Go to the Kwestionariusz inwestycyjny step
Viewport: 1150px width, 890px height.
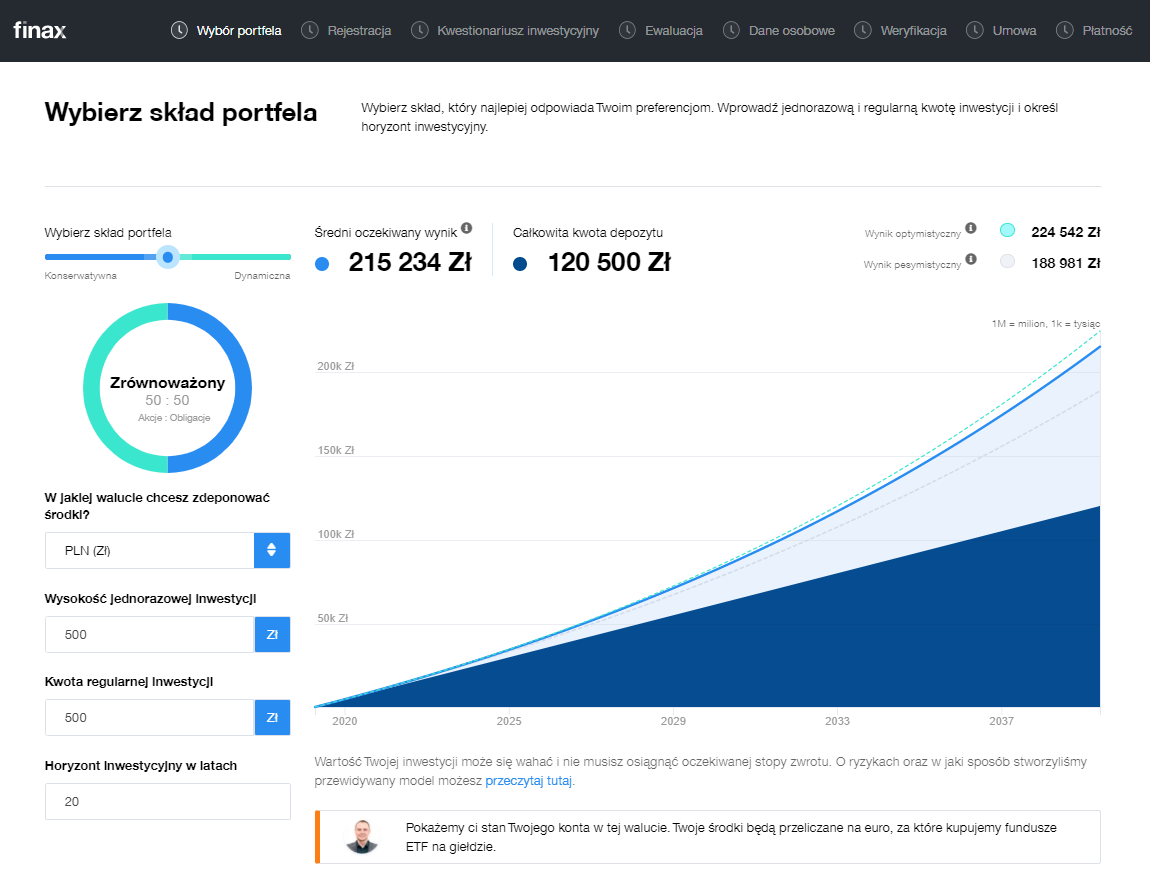click(x=517, y=30)
